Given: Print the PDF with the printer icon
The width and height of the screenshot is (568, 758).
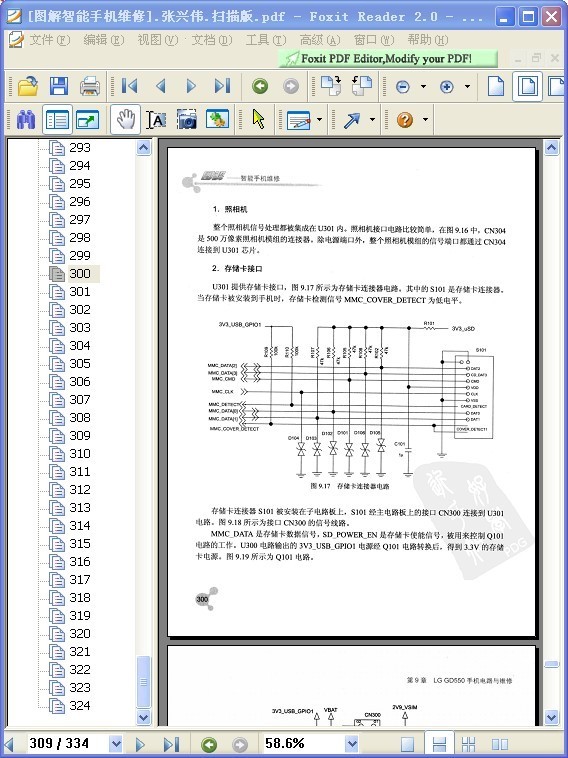Looking at the screenshot, I should [90, 87].
